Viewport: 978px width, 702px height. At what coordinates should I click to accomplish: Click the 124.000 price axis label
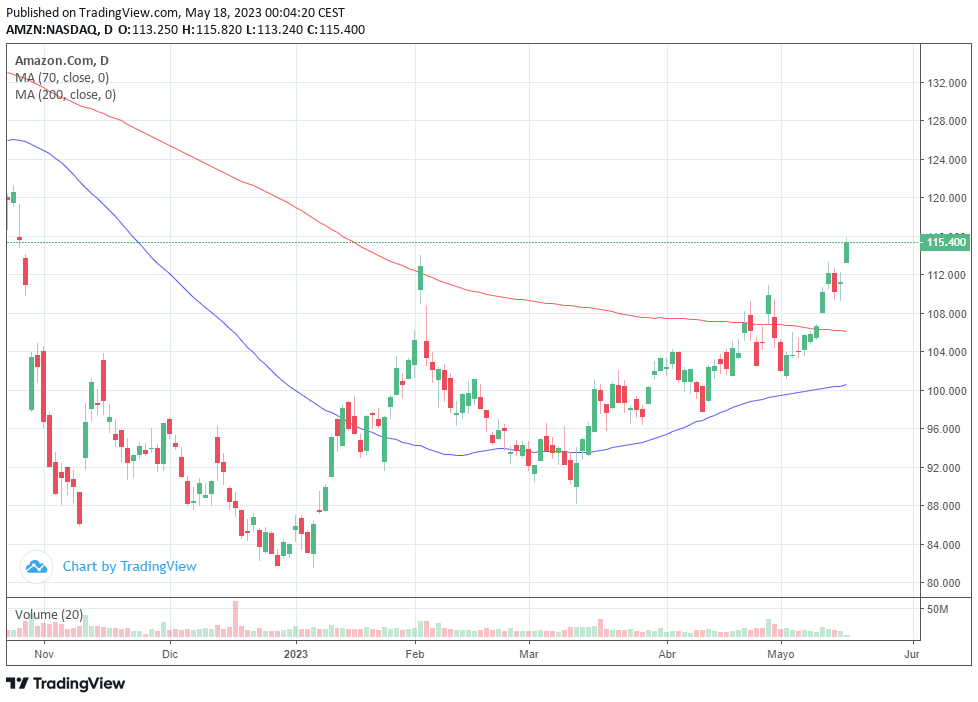(x=946, y=160)
